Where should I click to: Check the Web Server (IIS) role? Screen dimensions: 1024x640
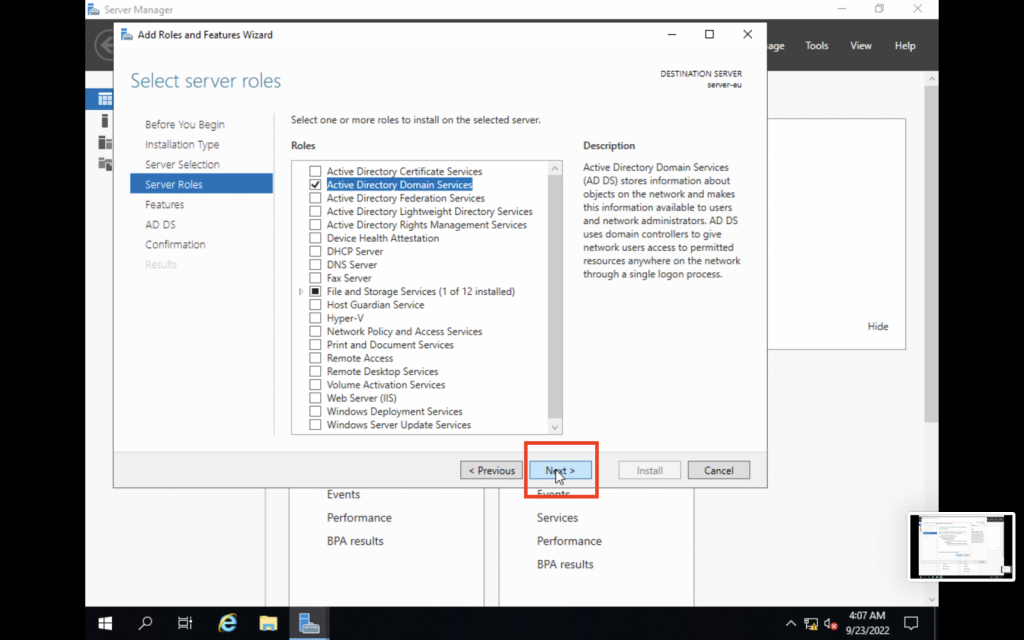316,398
